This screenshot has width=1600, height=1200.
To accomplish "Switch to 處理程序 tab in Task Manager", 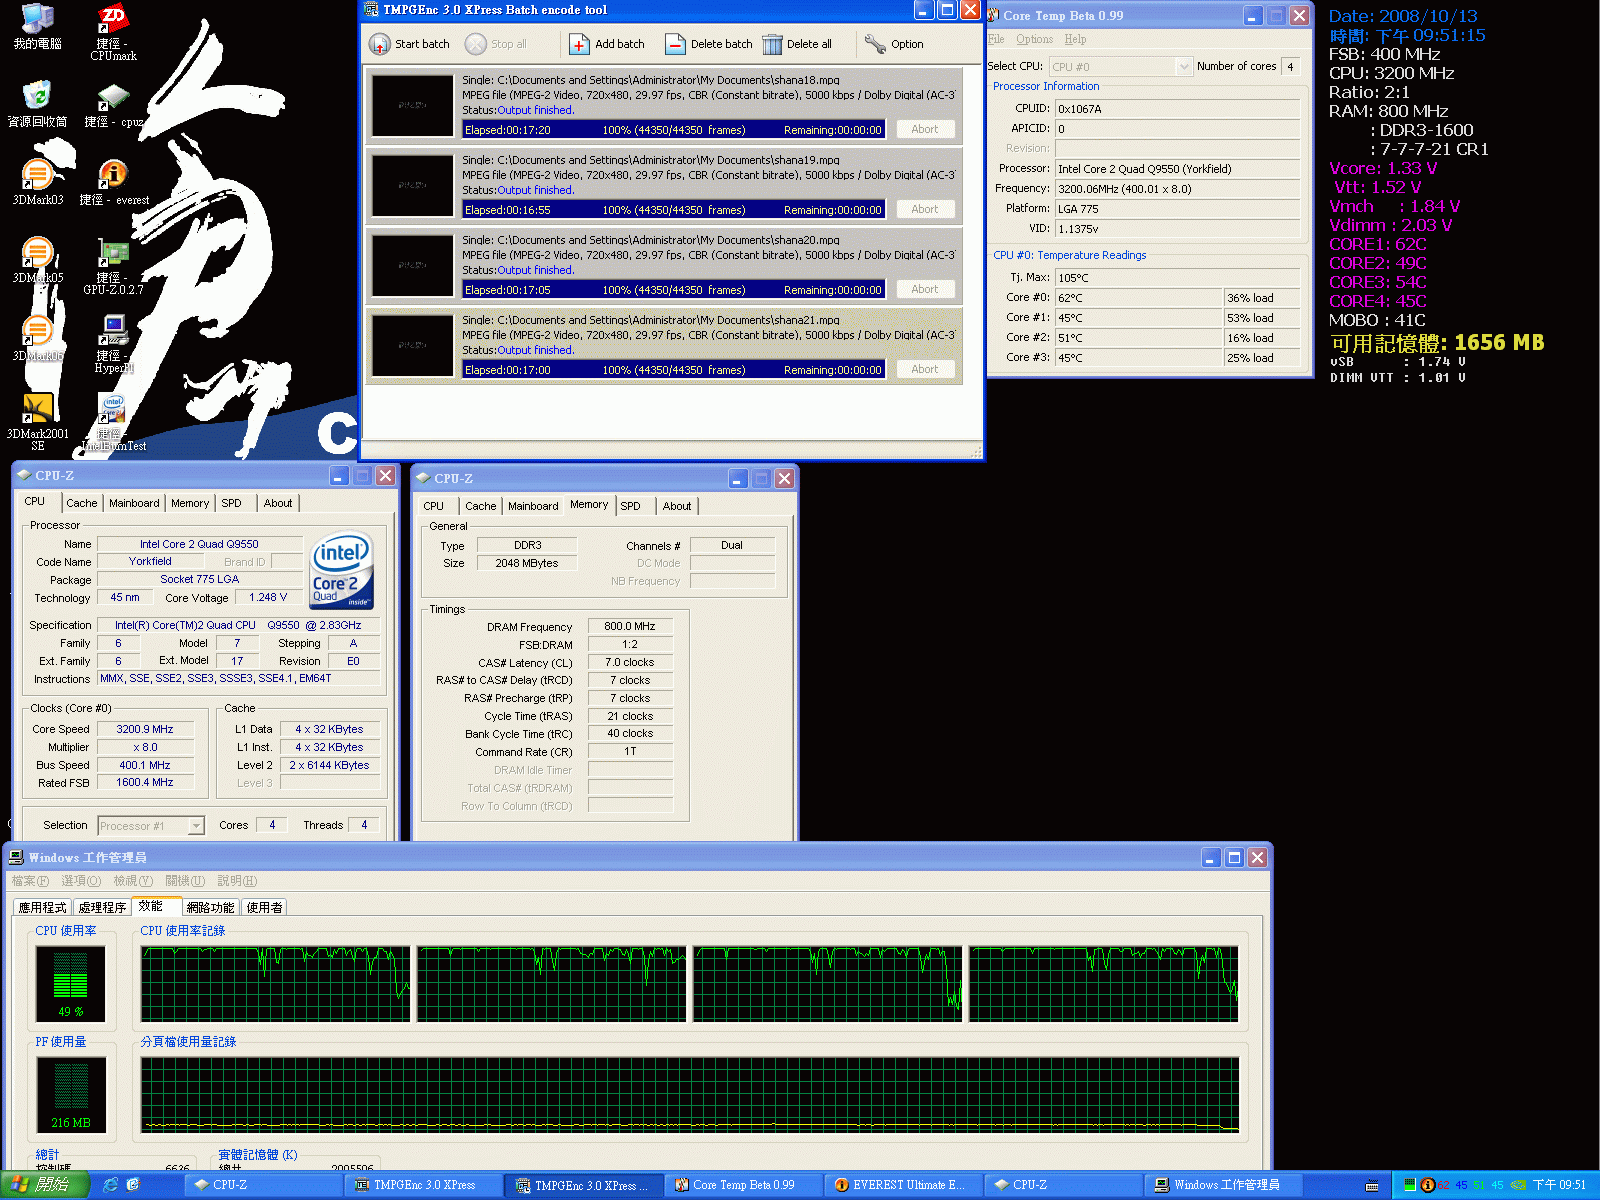I will (x=102, y=907).
